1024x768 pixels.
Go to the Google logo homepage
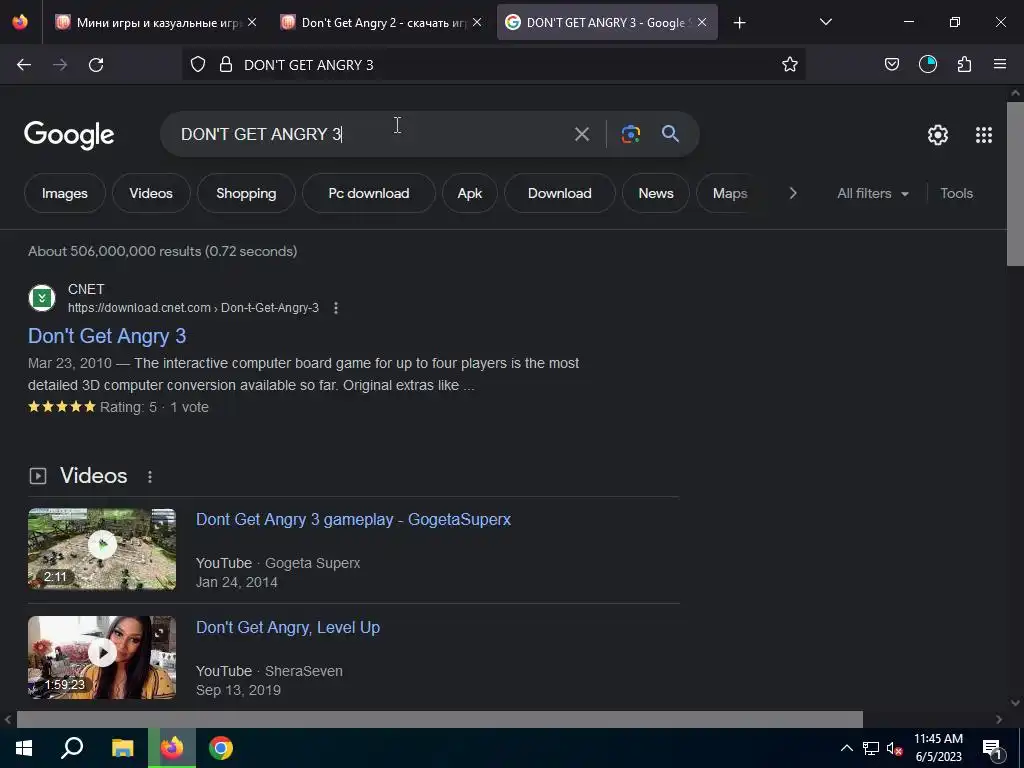click(69, 135)
